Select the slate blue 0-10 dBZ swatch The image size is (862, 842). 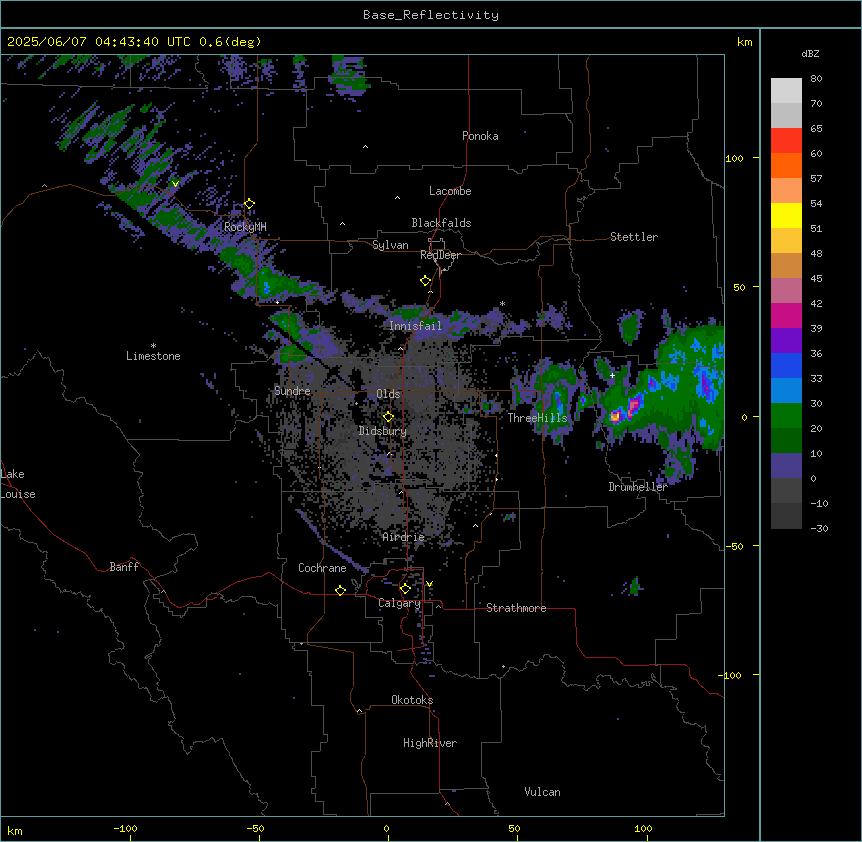pyautogui.click(x=786, y=466)
